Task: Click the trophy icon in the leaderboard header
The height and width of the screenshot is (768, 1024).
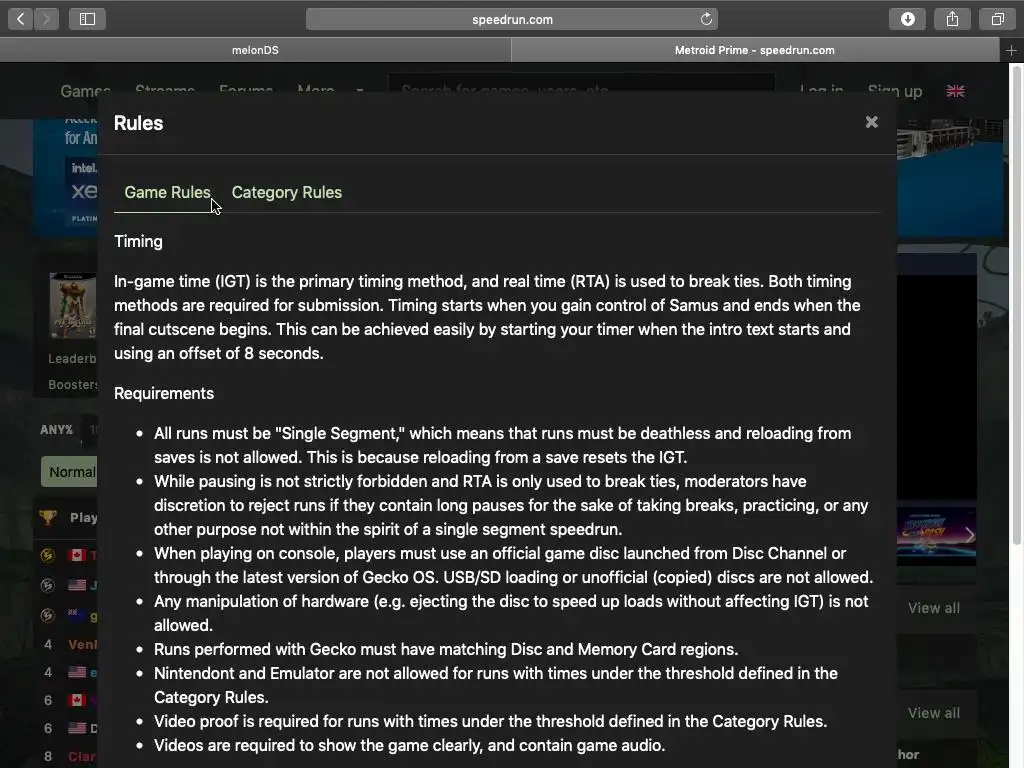Action: coord(48,517)
